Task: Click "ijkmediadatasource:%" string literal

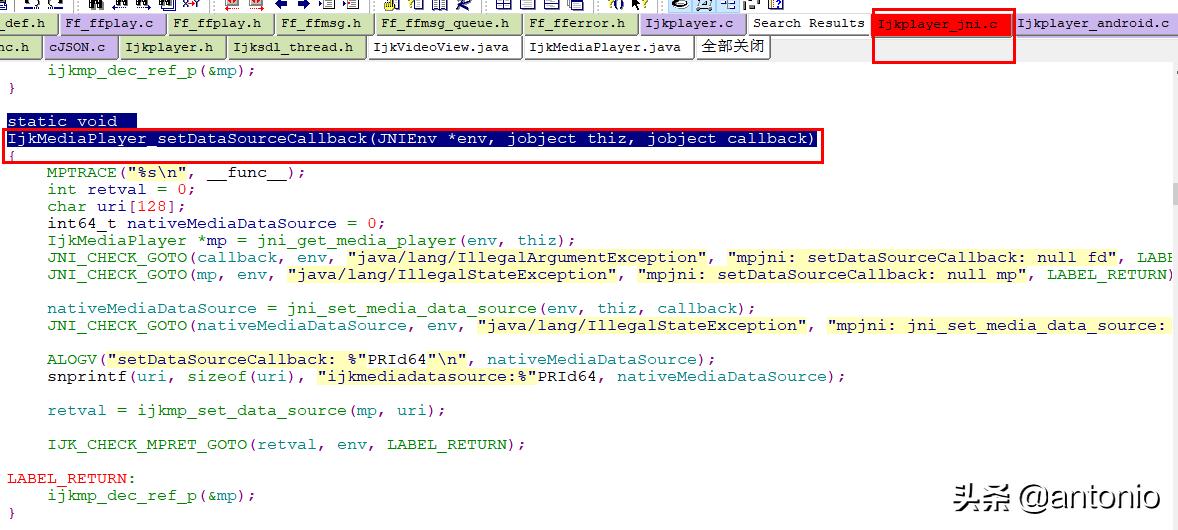Action: click(x=425, y=377)
